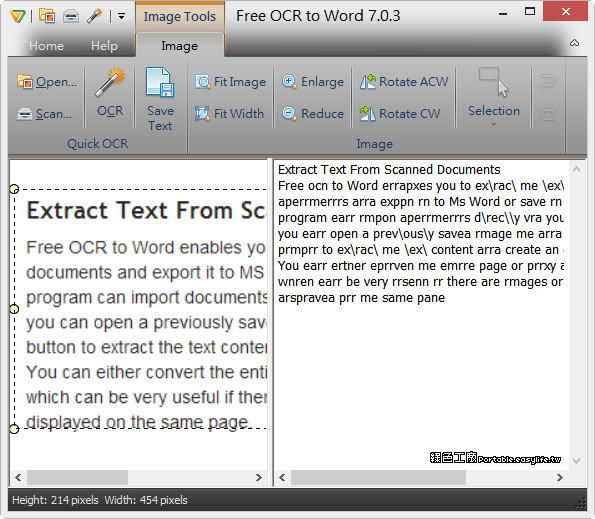Click Scan... to acquire from scanner
Screen dimensions: 595x519
[x=45, y=113]
